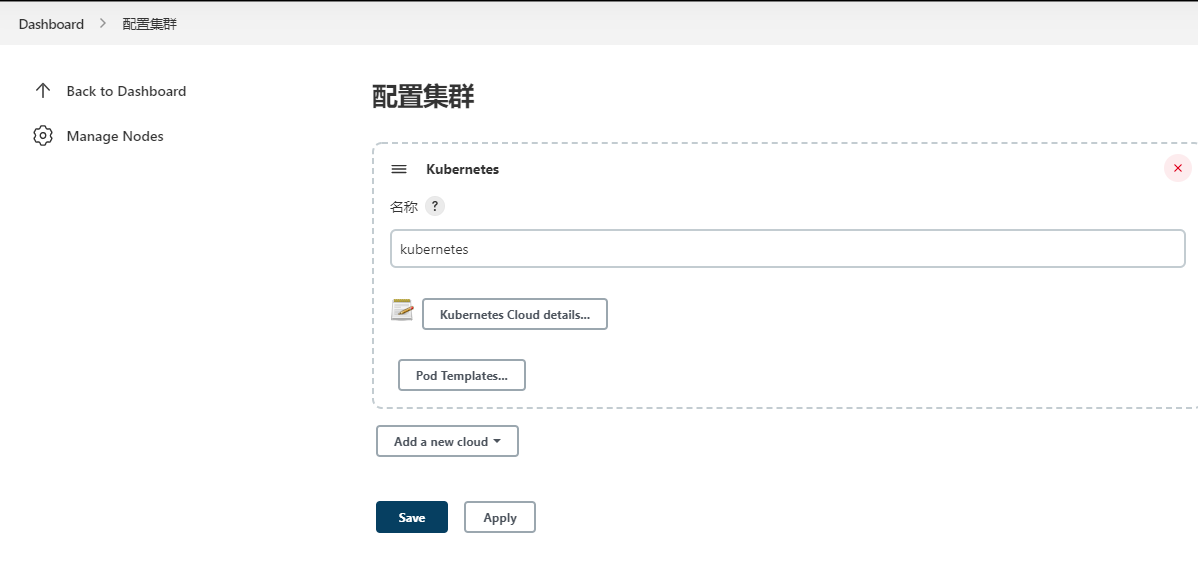Click the Back to Dashboard arrow icon

43,91
